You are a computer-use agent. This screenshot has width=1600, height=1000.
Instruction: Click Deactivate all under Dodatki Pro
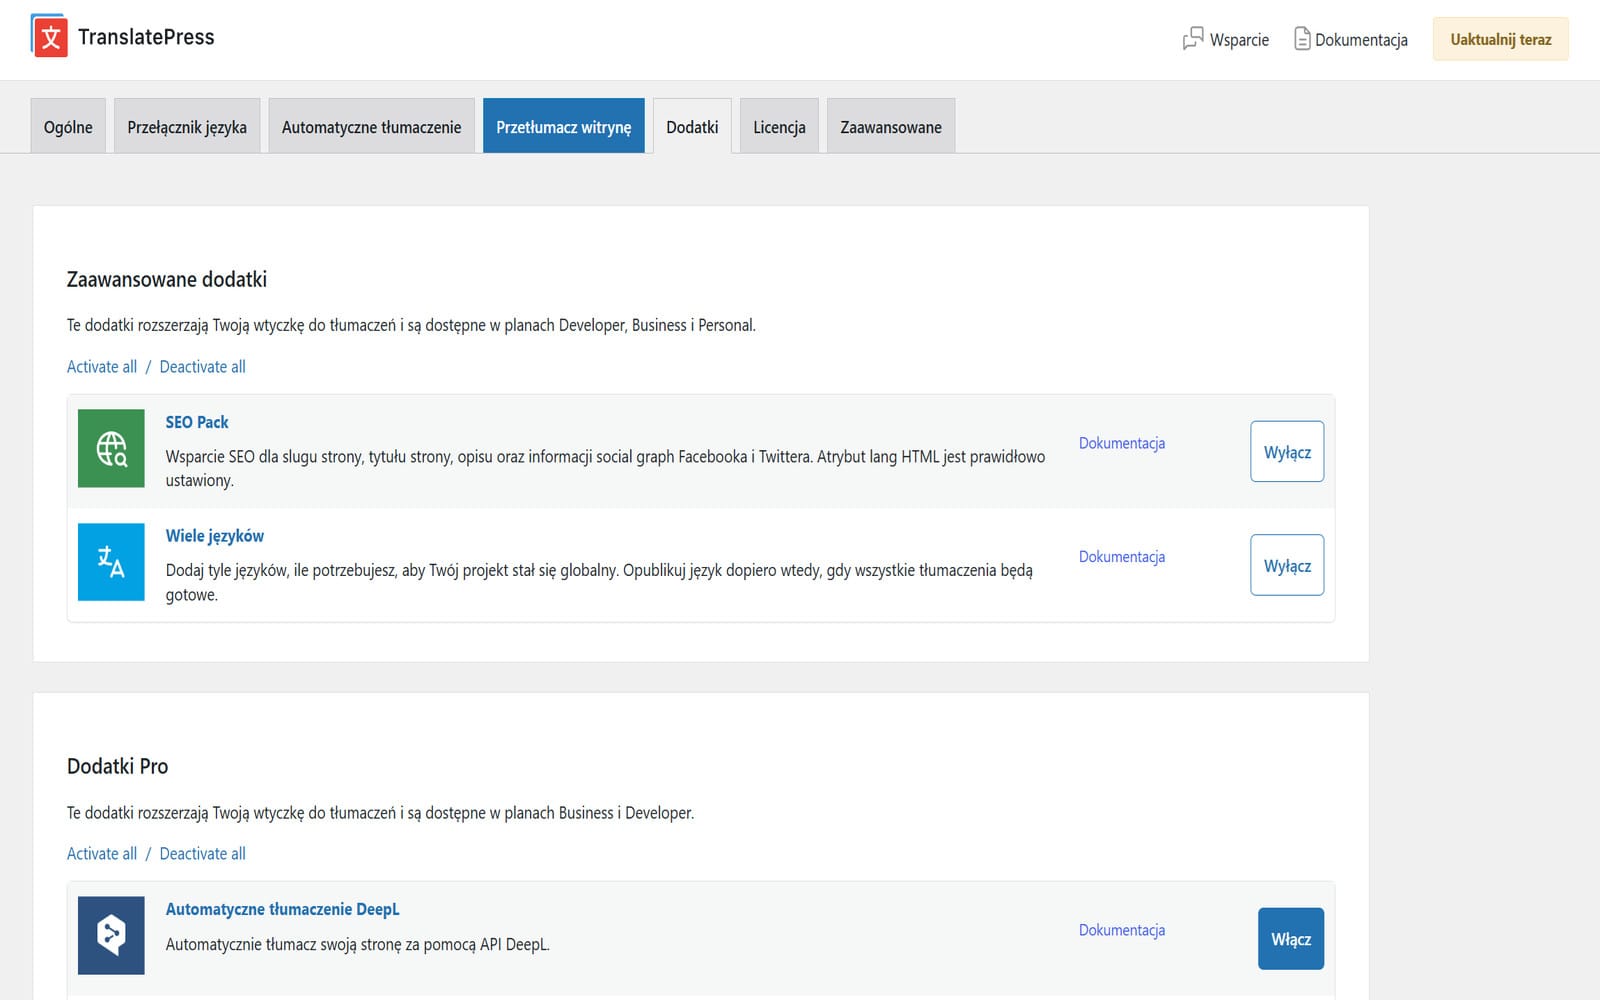pos(202,854)
